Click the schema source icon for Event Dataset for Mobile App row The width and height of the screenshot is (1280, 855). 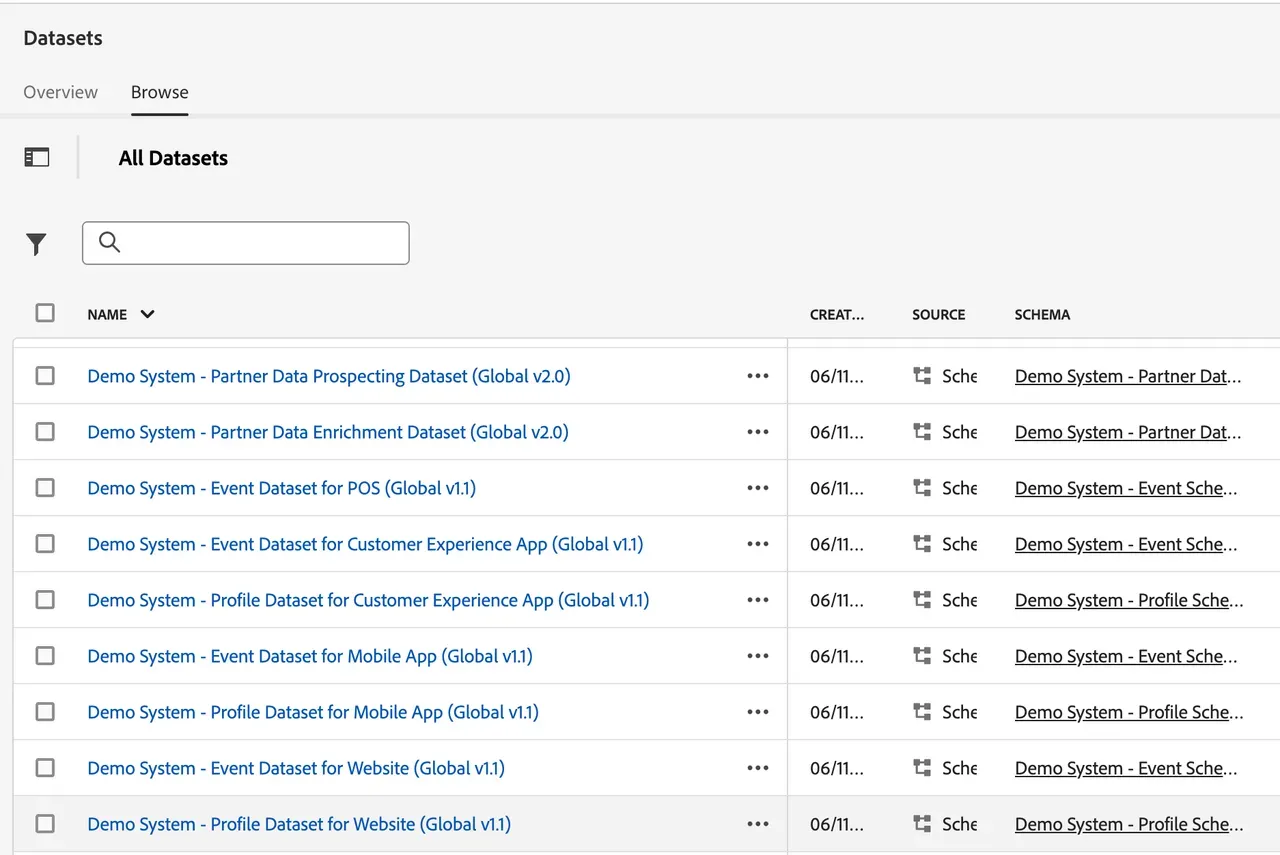922,656
